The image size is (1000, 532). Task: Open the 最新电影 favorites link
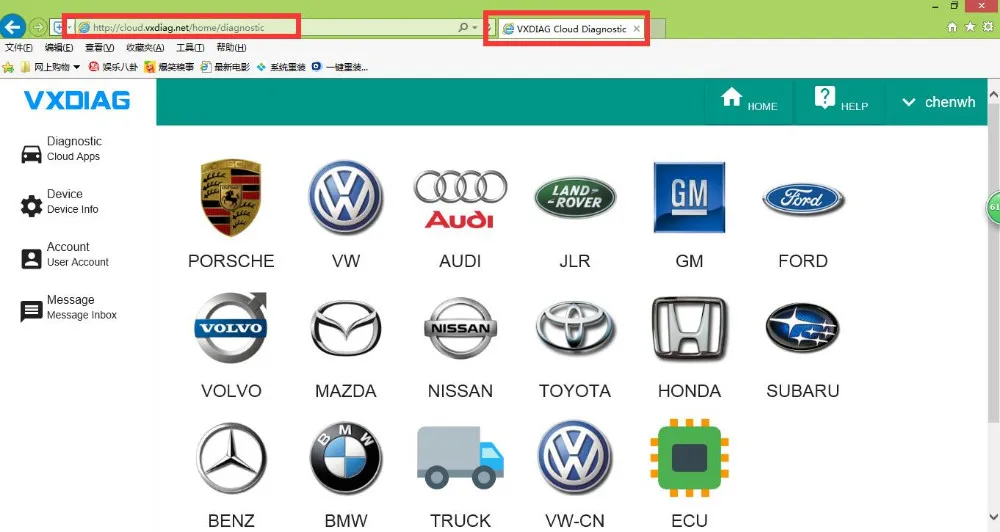point(225,67)
